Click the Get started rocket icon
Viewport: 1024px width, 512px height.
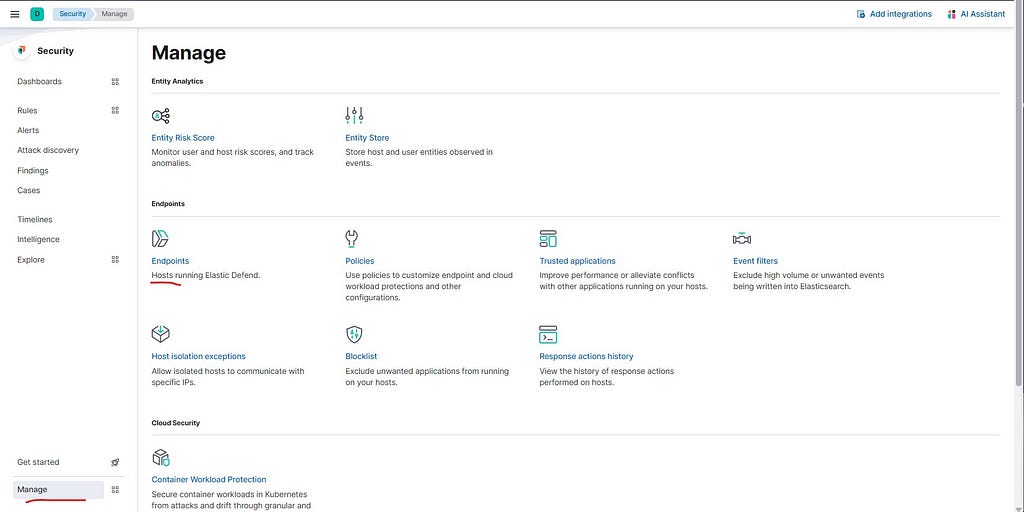(x=116, y=462)
